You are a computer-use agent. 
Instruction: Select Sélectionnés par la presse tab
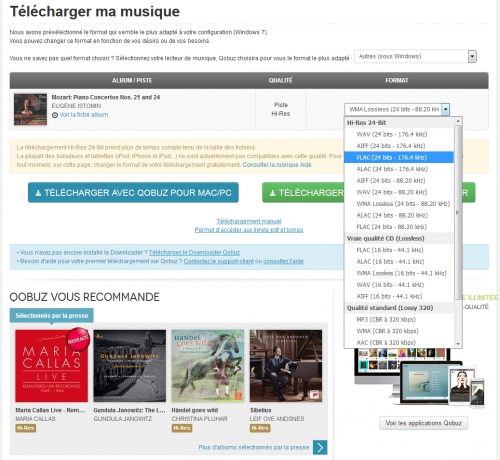pyautogui.click(x=52, y=315)
